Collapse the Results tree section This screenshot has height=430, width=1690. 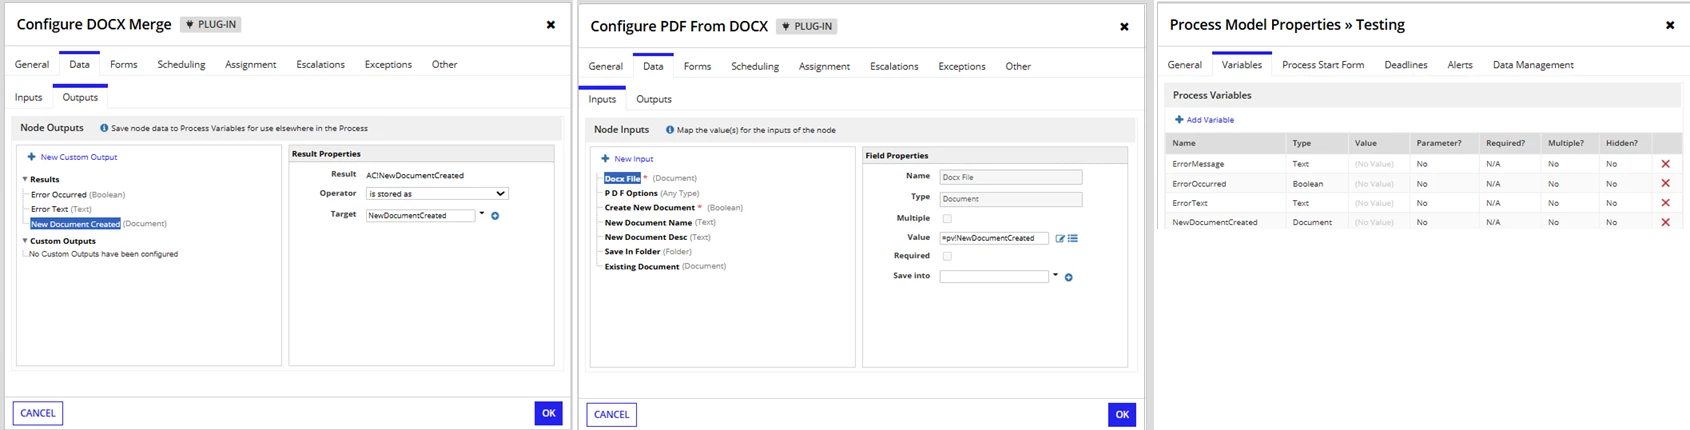pos(25,180)
